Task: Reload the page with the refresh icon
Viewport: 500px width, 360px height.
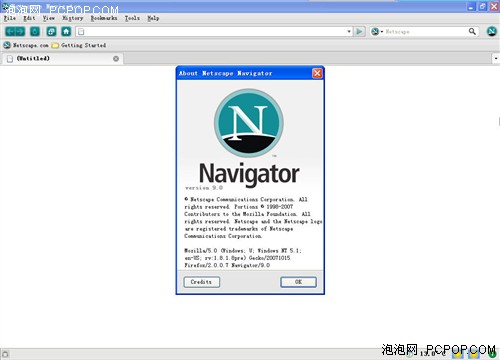Action: pyautogui.click(x=35, y=32)
